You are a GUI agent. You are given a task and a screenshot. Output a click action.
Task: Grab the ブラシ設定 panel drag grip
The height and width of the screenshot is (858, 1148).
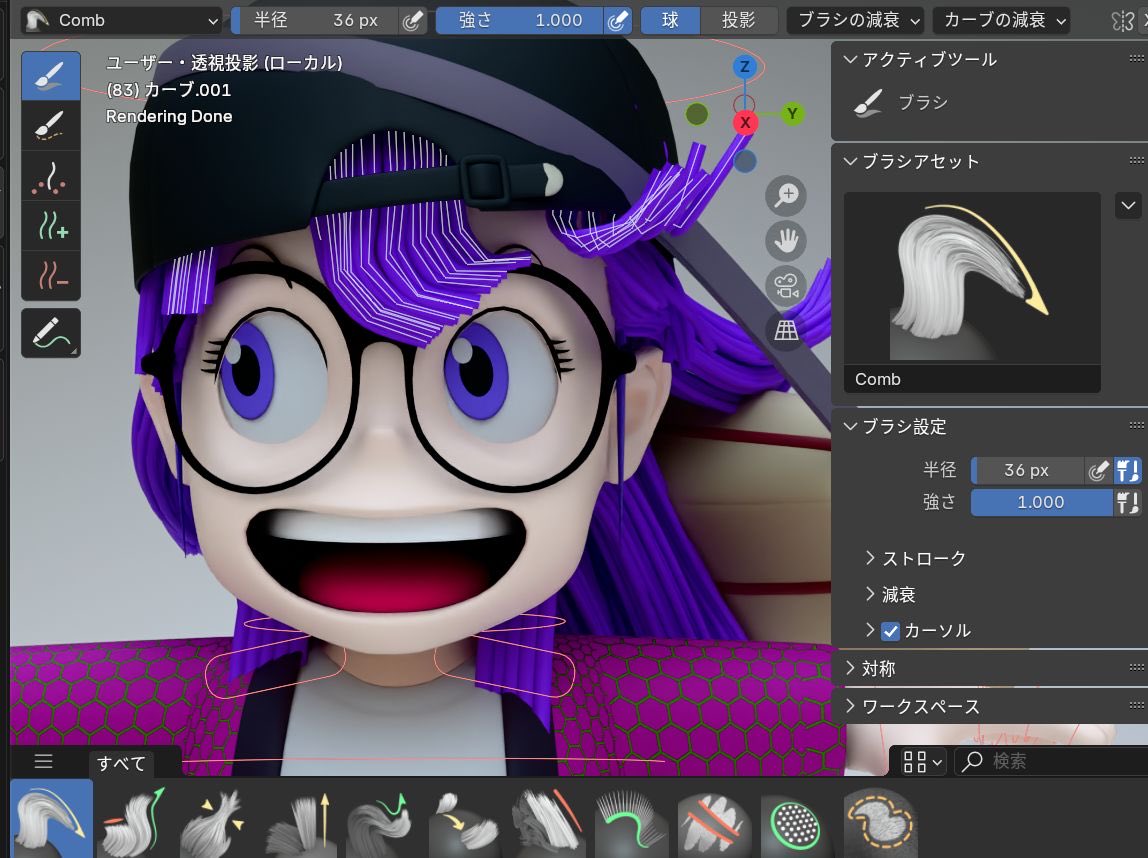click(1136, 425)
